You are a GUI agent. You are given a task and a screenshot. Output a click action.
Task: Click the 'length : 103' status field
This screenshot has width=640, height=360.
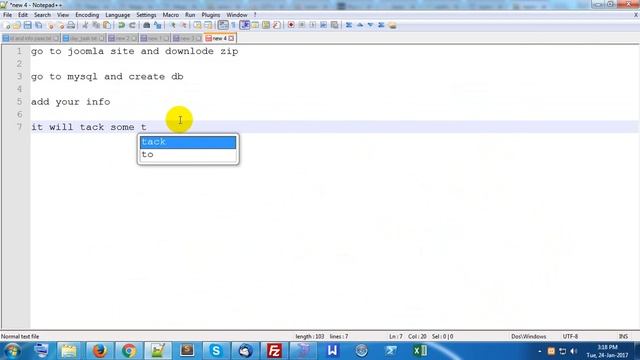click(310, 336)
